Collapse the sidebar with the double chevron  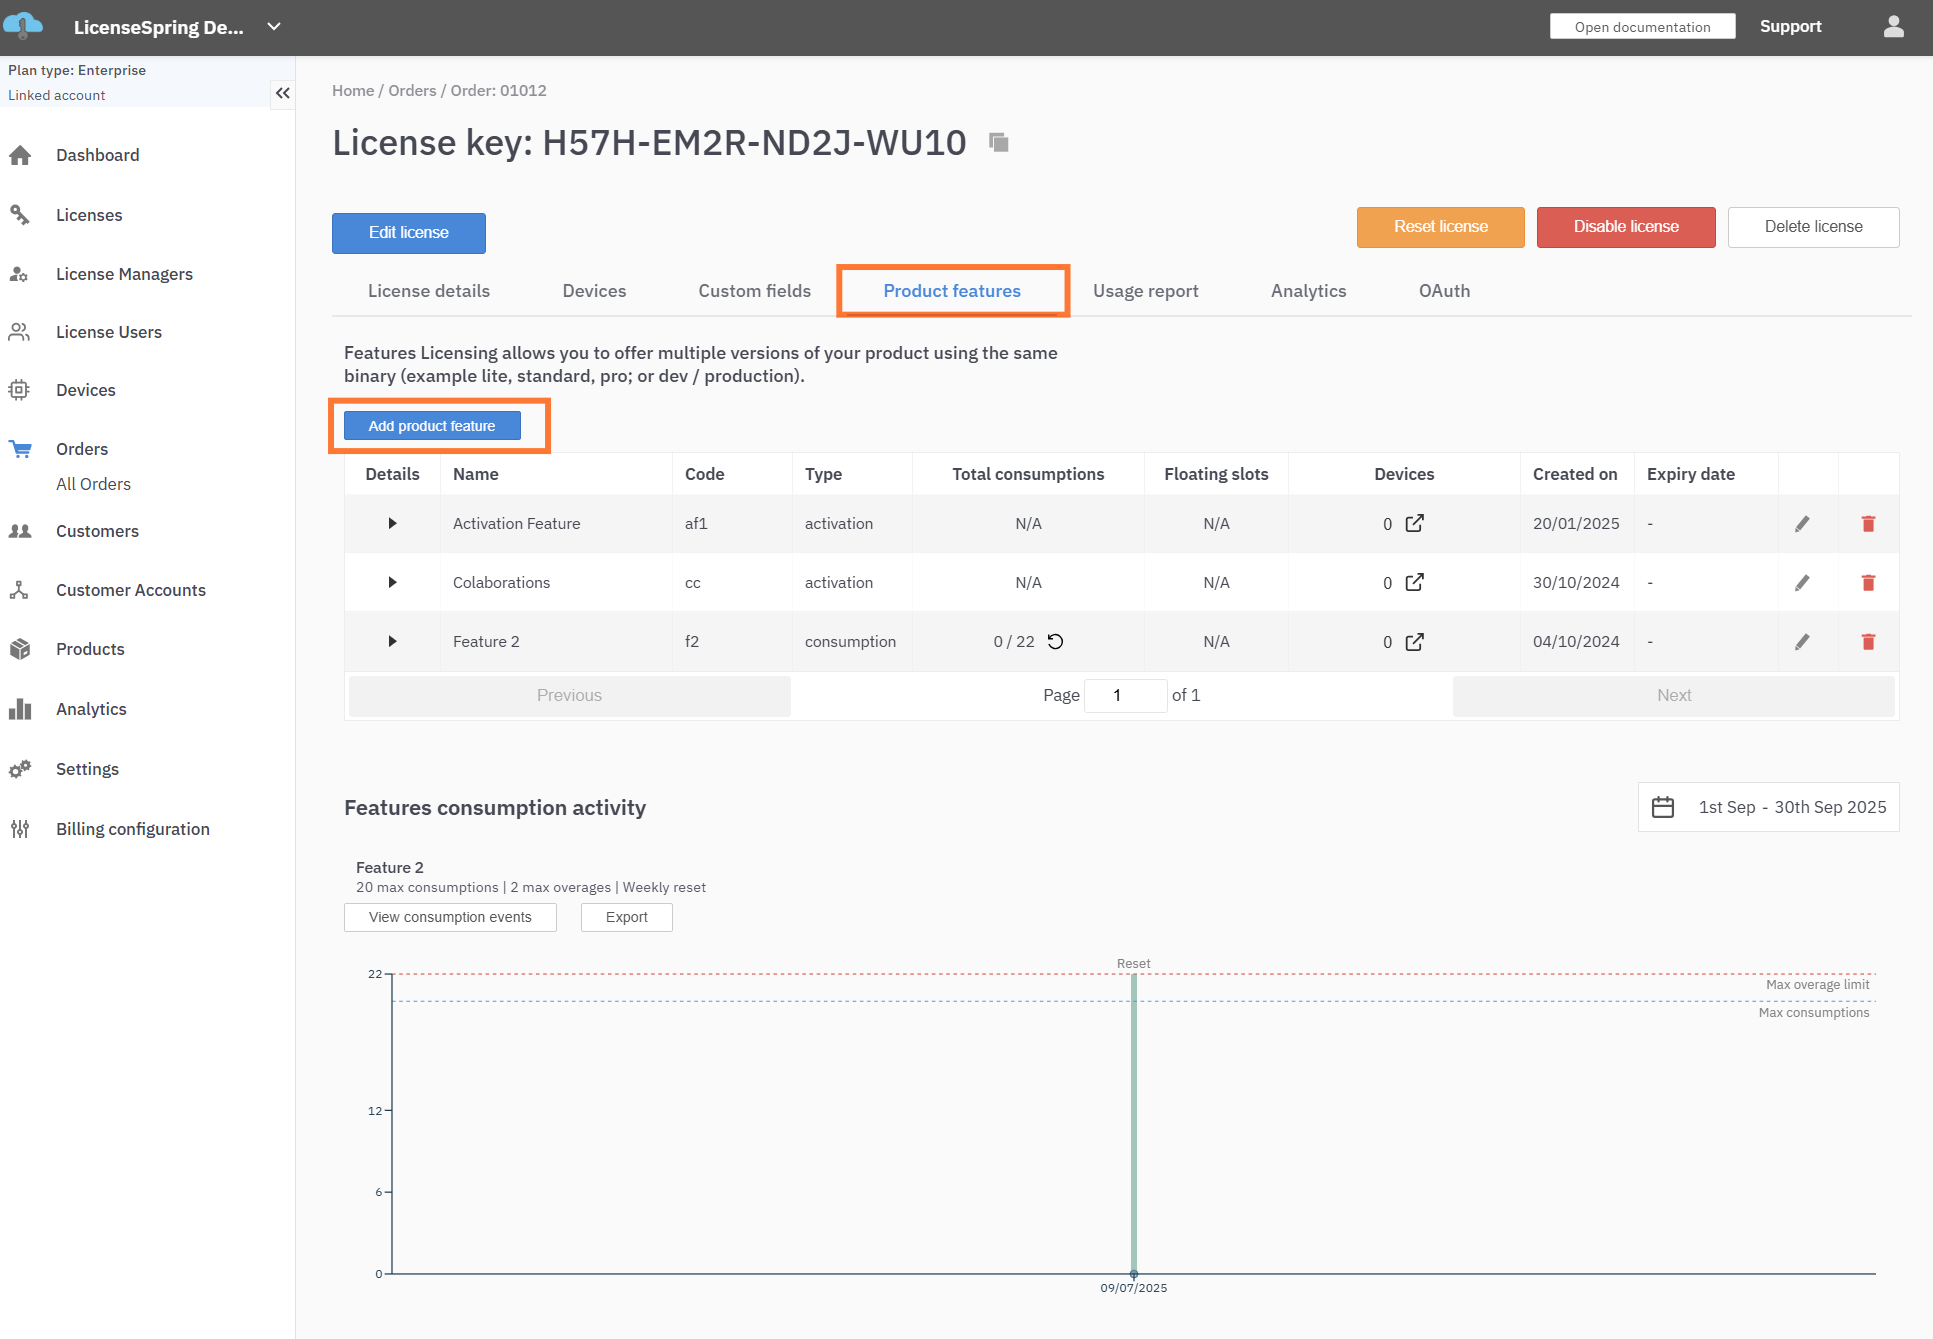click(283, 93)
